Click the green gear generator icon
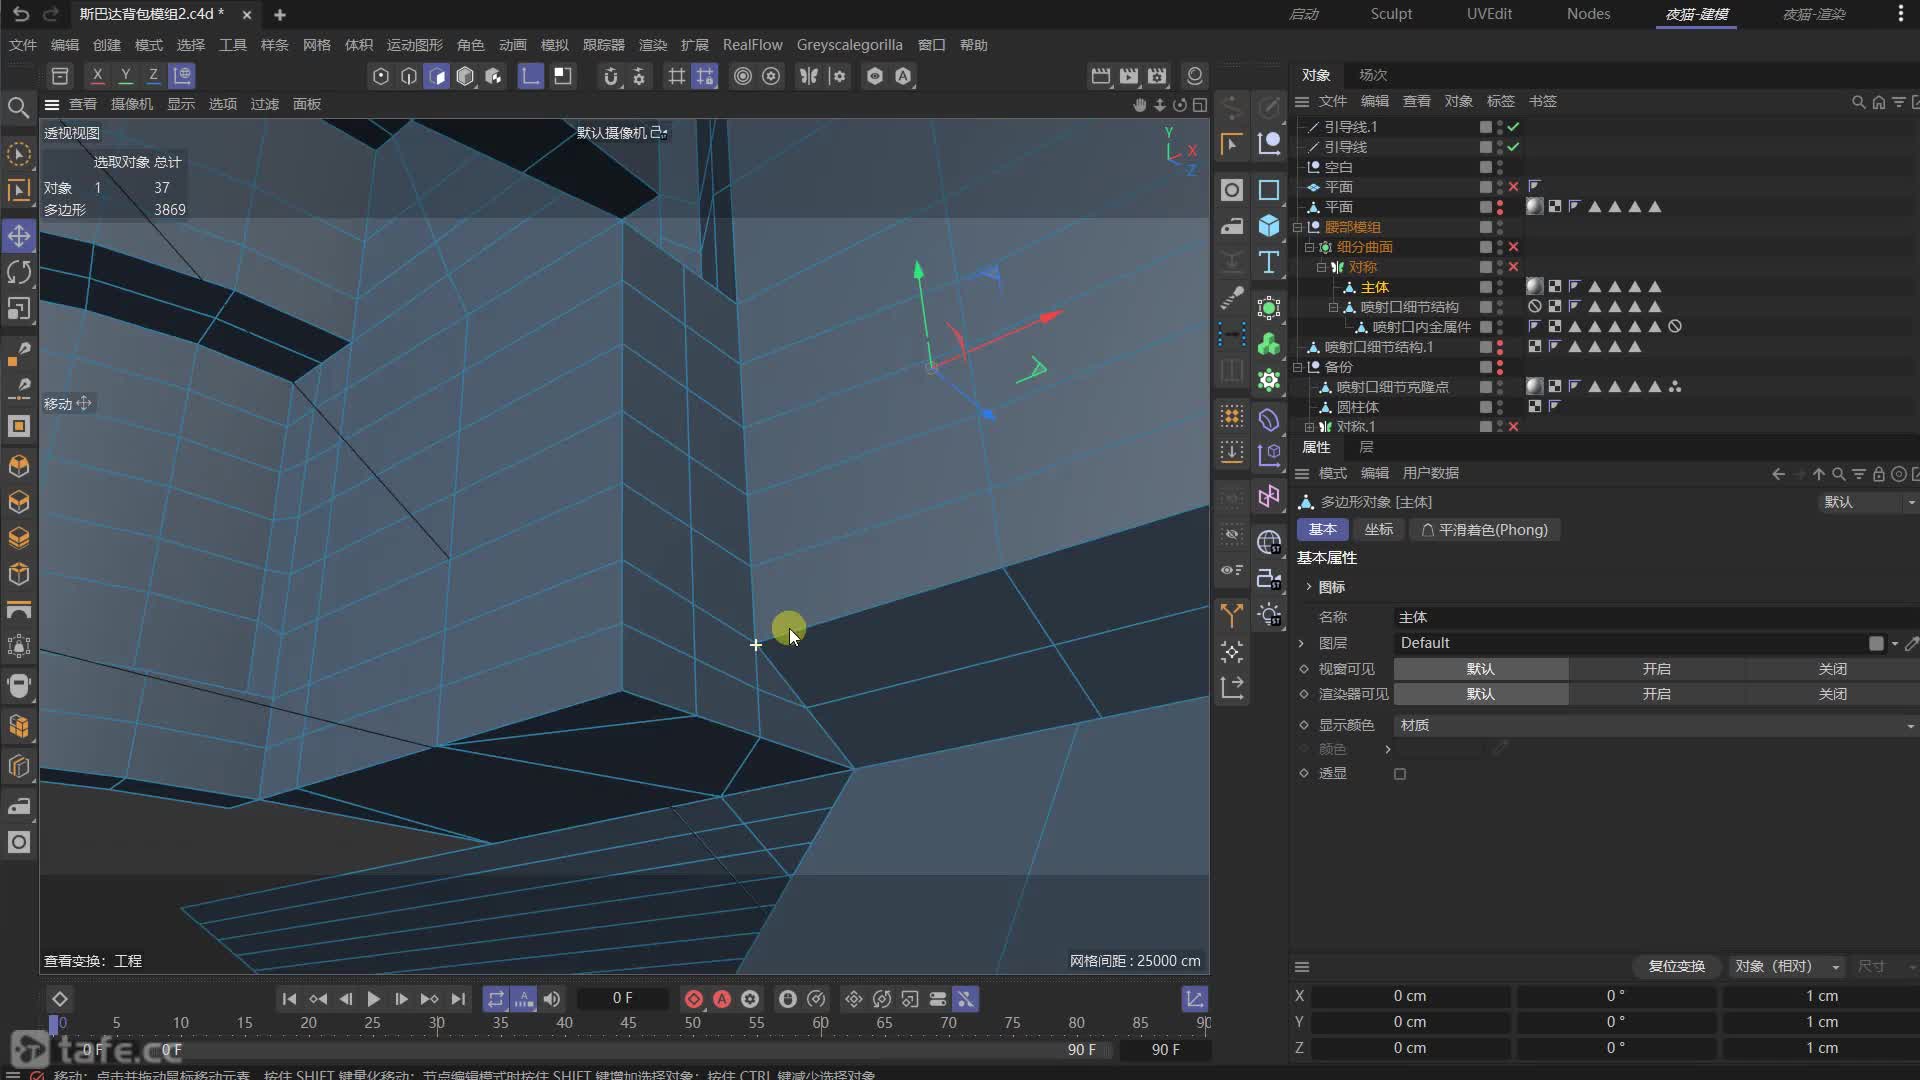 pos(1269,380)
